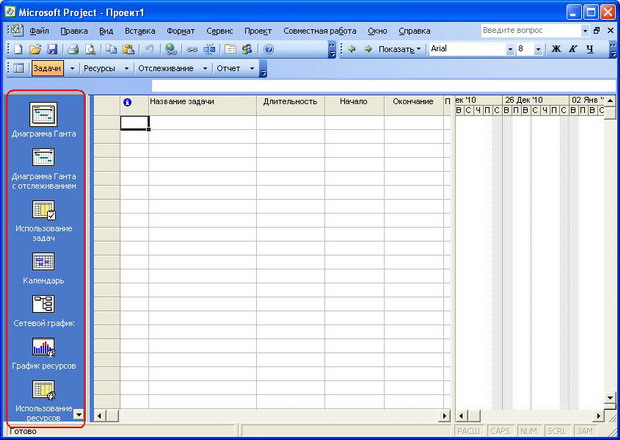The width and height of the screenshot is (620, 440).
Task: Toggle underline Ч formatting
Action: (590, 49)
